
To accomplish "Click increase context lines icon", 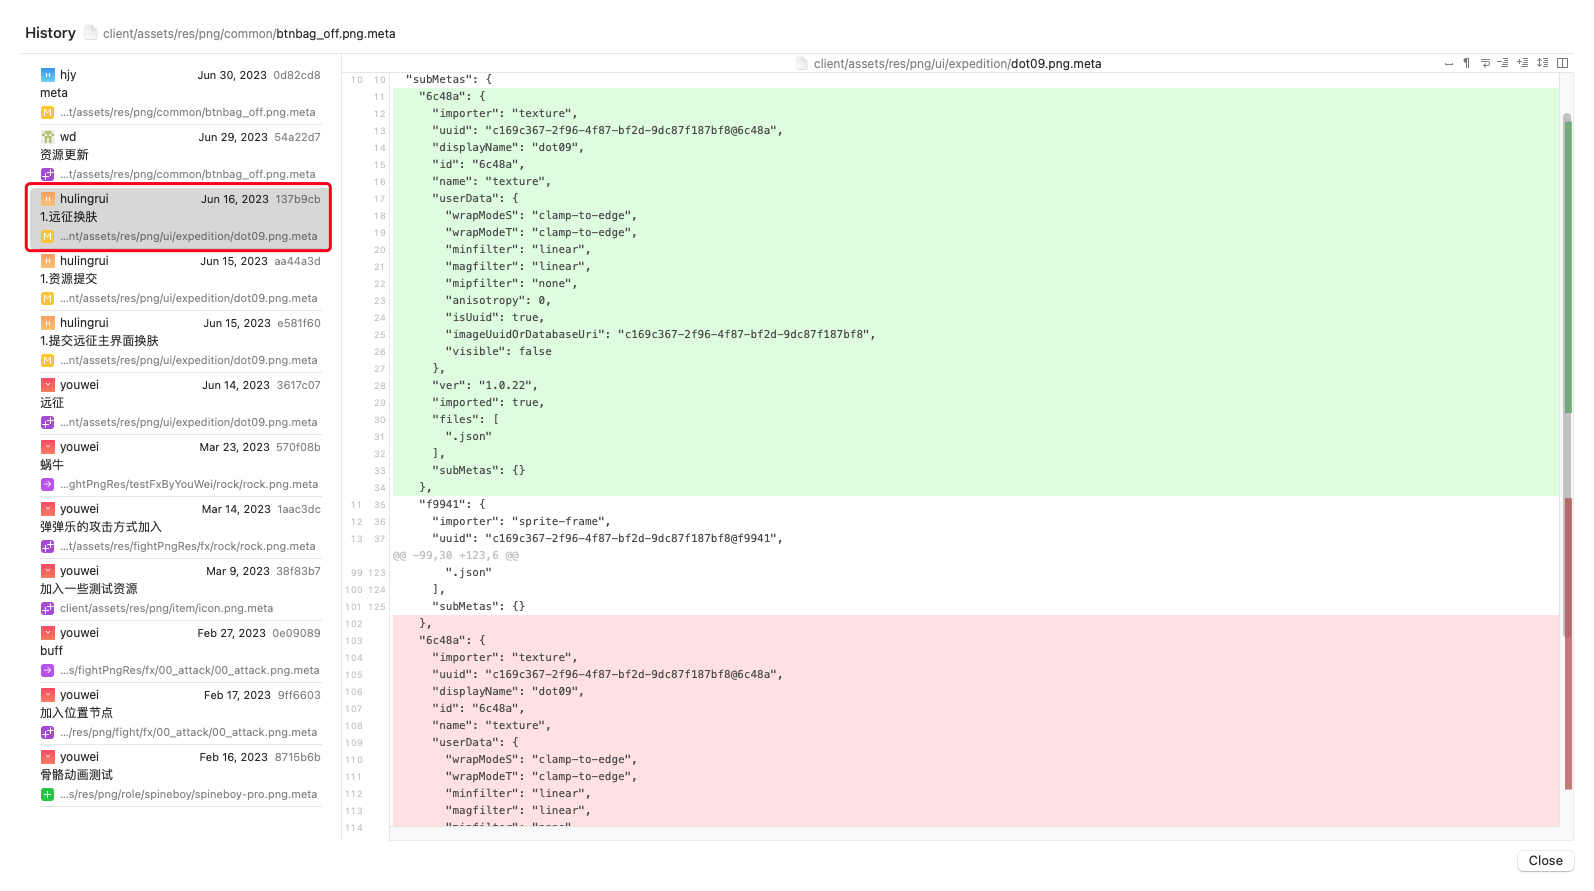I will (x=1522, y=63).
